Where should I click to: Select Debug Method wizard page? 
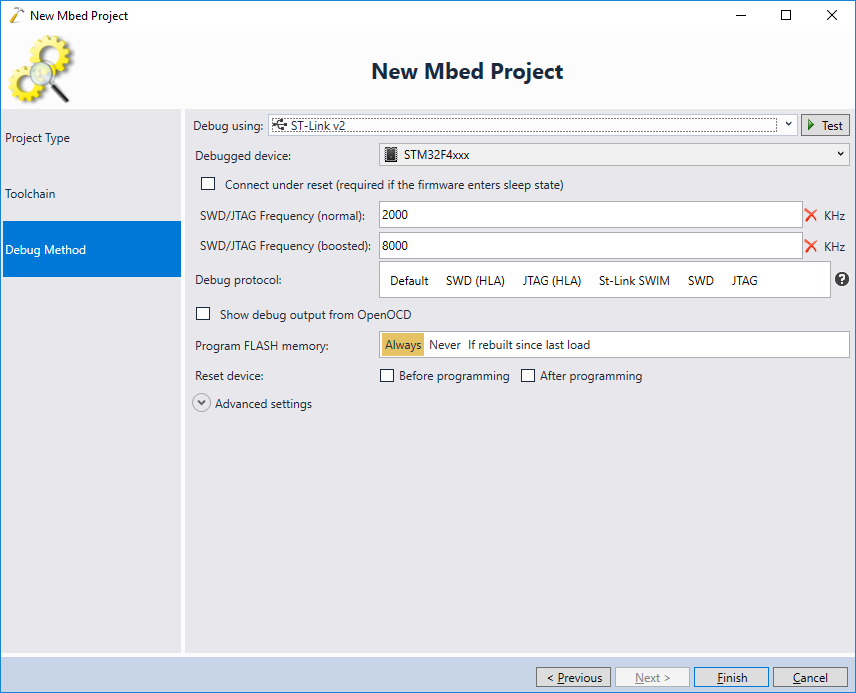pyautogui.click(x=92, y=249)
